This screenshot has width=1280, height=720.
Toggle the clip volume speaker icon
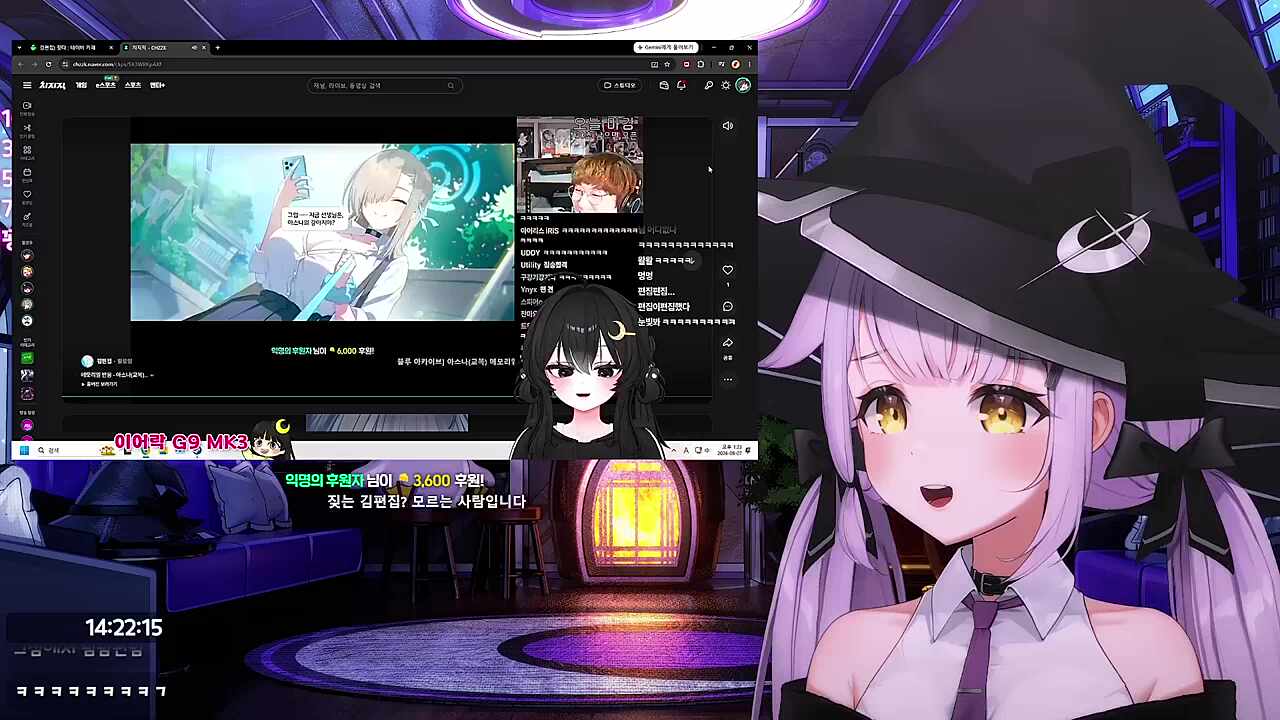pos(728,126)
